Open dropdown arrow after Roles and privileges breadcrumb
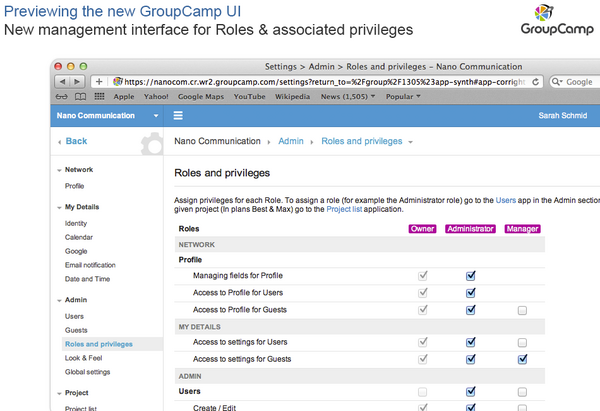 [411, 142]
